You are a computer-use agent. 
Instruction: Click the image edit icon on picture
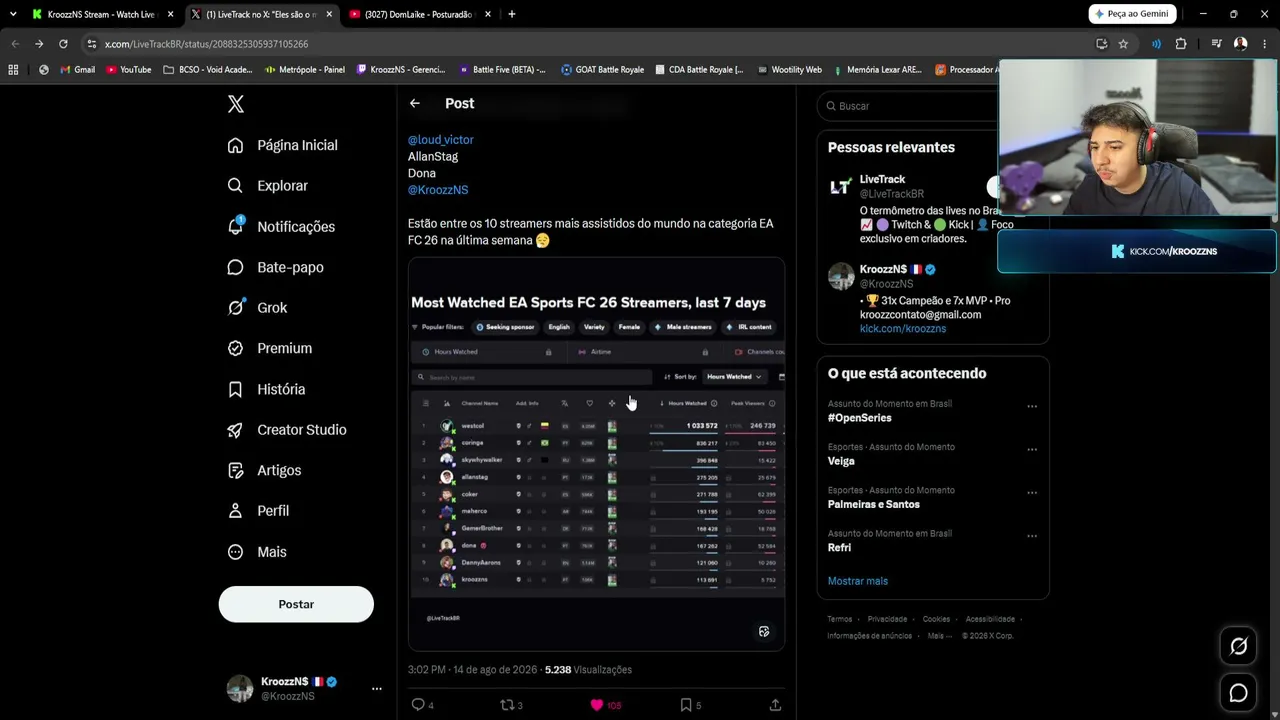[764, 631]
